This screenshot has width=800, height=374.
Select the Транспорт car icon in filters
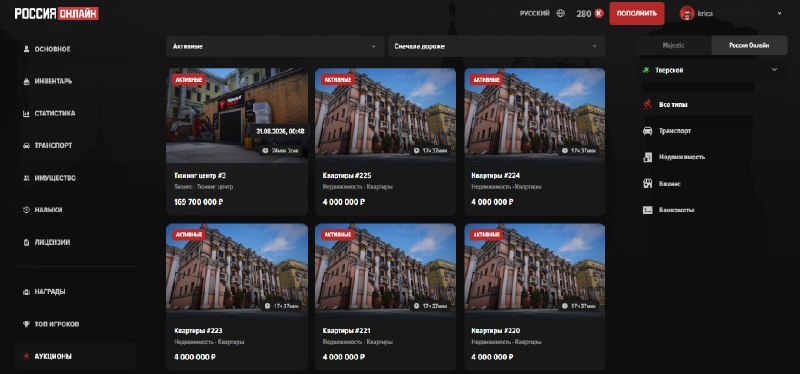(647, 131)
